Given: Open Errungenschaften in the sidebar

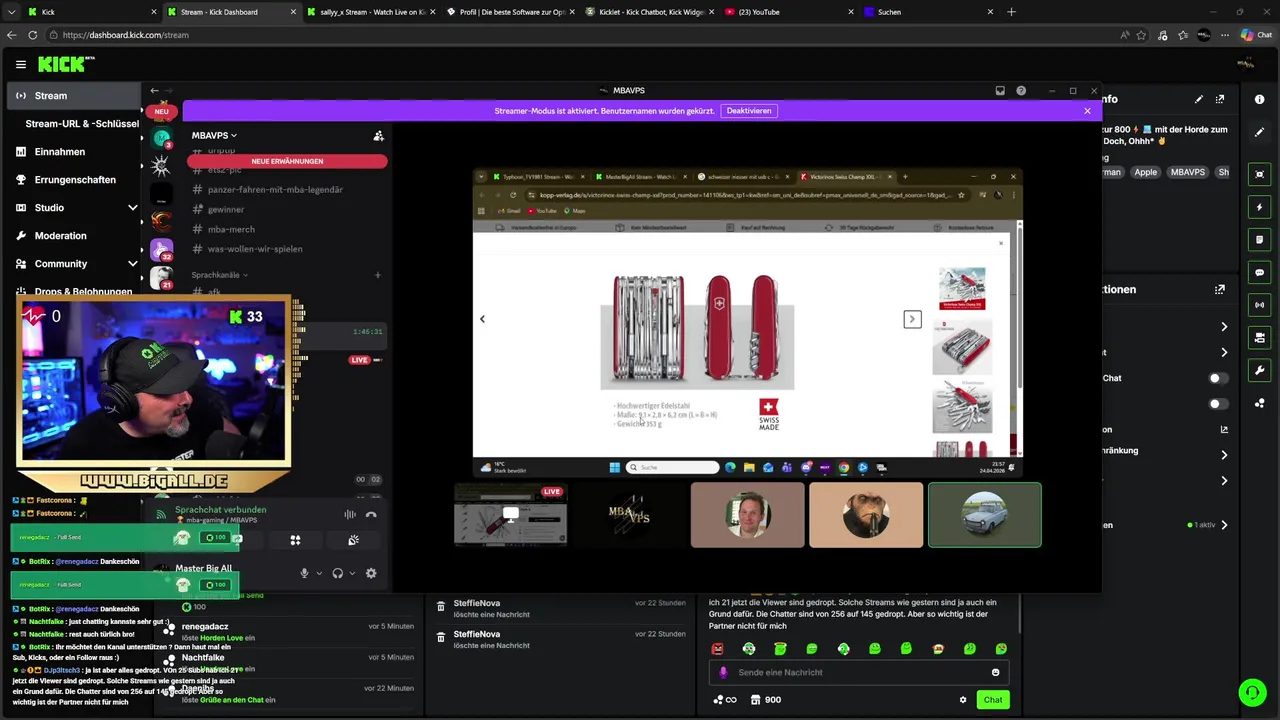Looking at the screenshot, I should (x=76, y=180).
